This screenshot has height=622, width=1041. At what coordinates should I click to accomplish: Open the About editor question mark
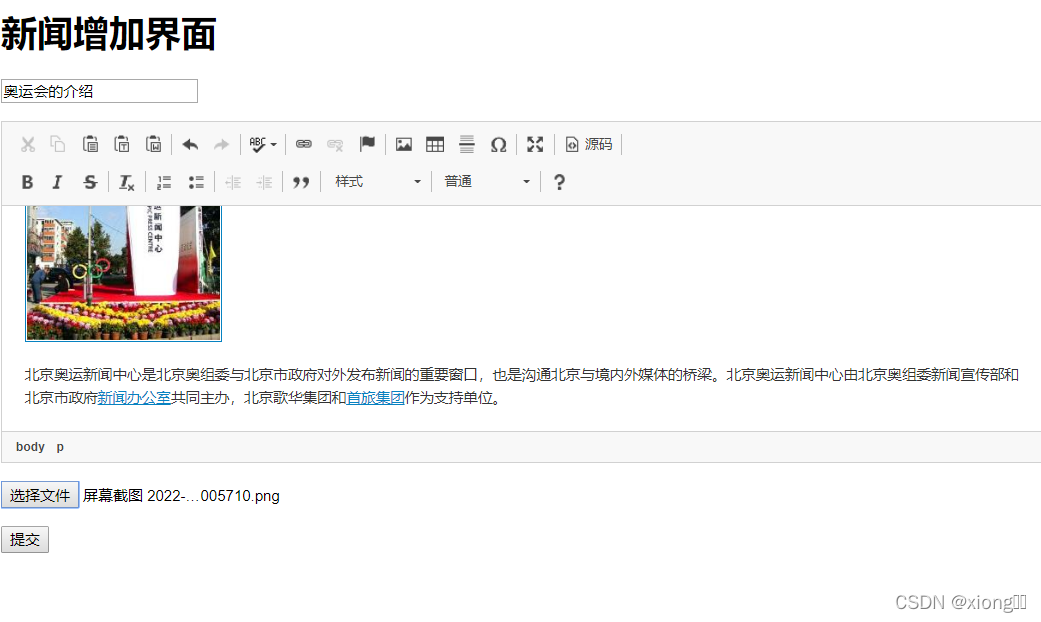coord(559,182)
